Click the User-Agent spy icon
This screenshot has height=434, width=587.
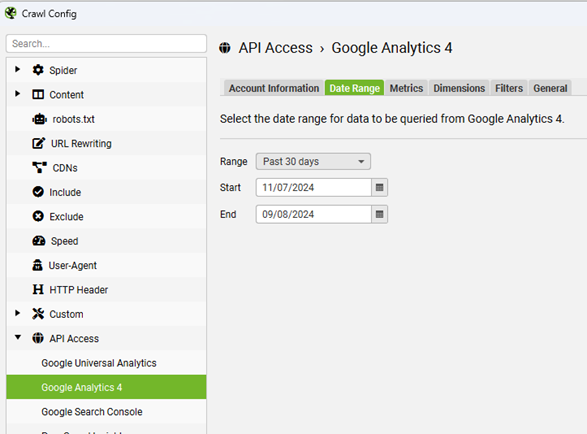coord(37,265)
